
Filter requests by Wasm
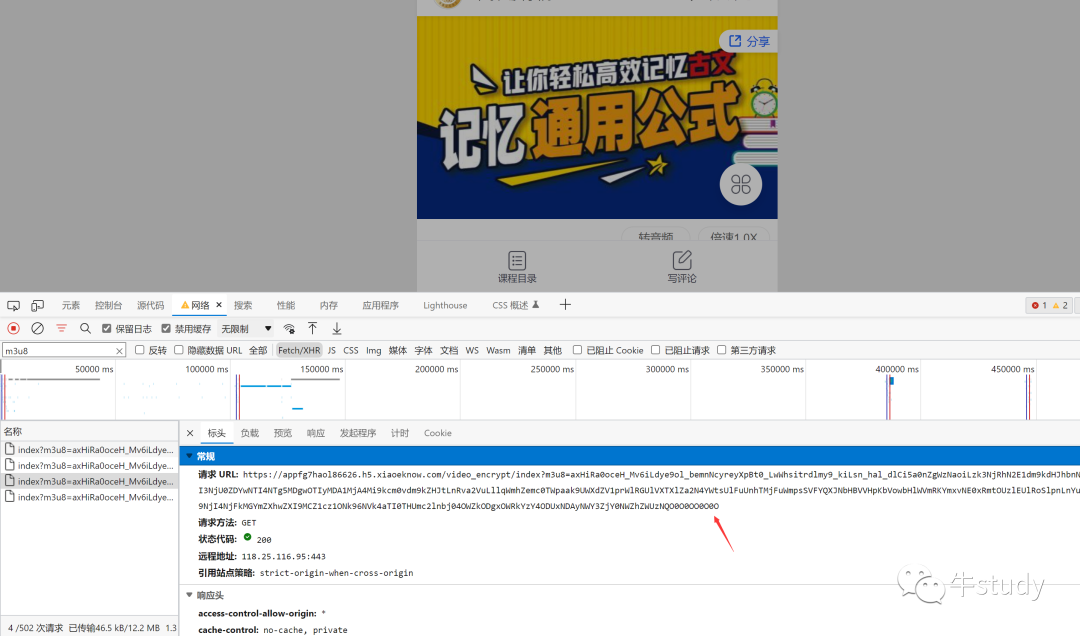click(498, 350)
